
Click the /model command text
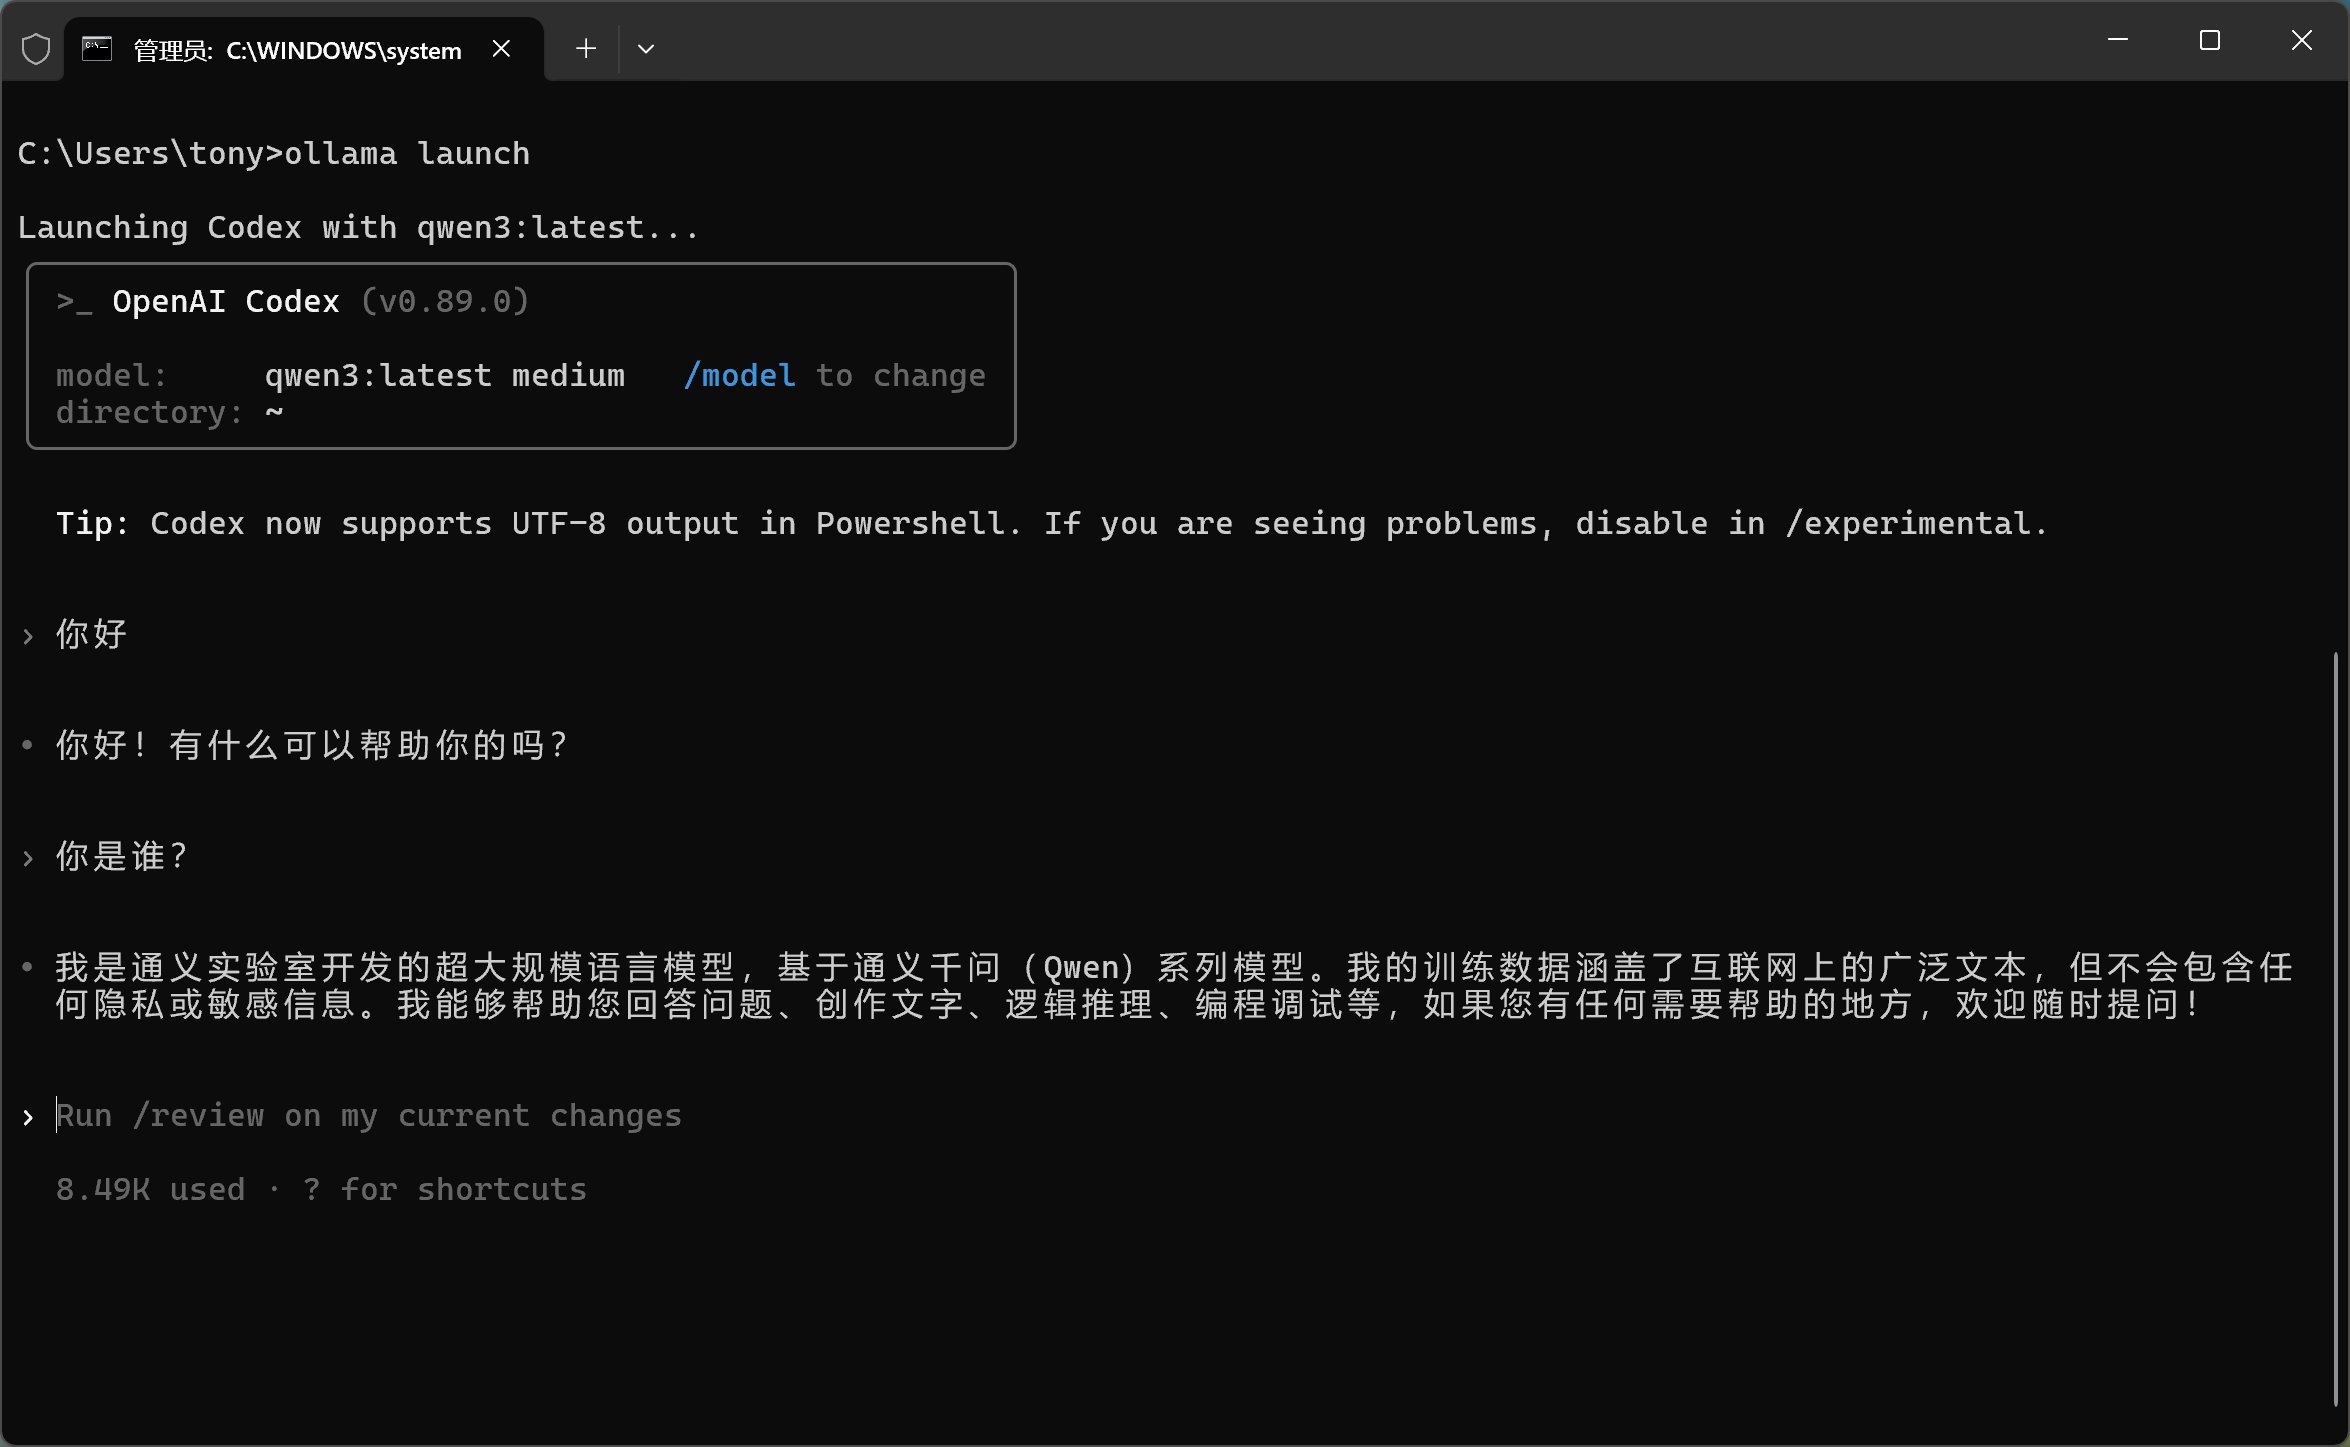[x=739, y=376]
